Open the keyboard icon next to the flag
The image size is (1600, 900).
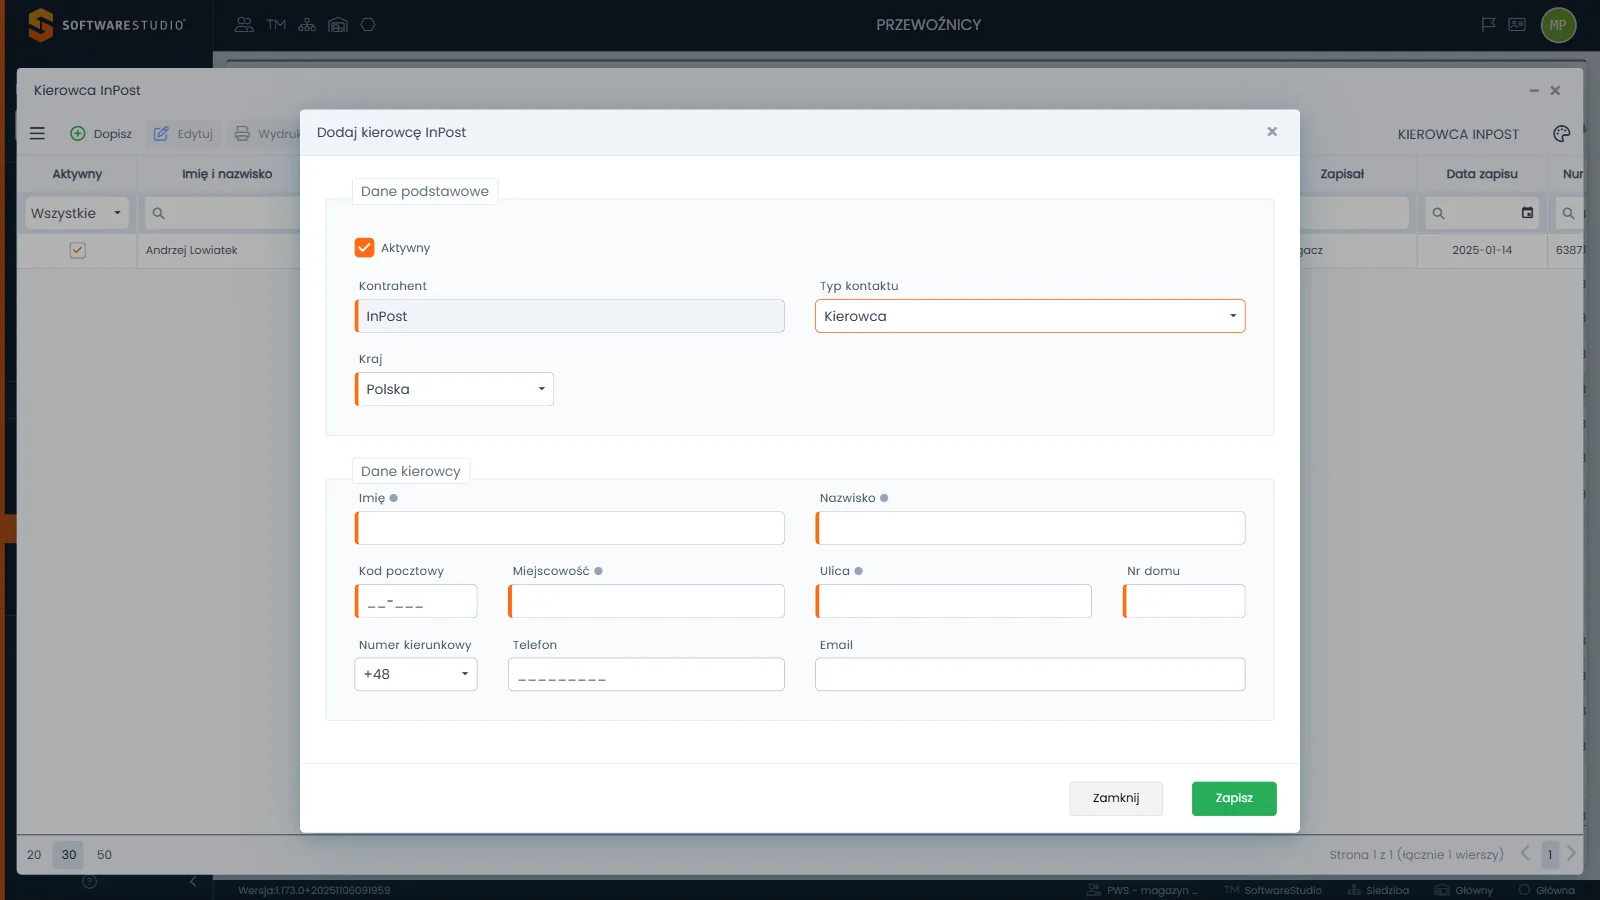click(x=1517, y=25)
